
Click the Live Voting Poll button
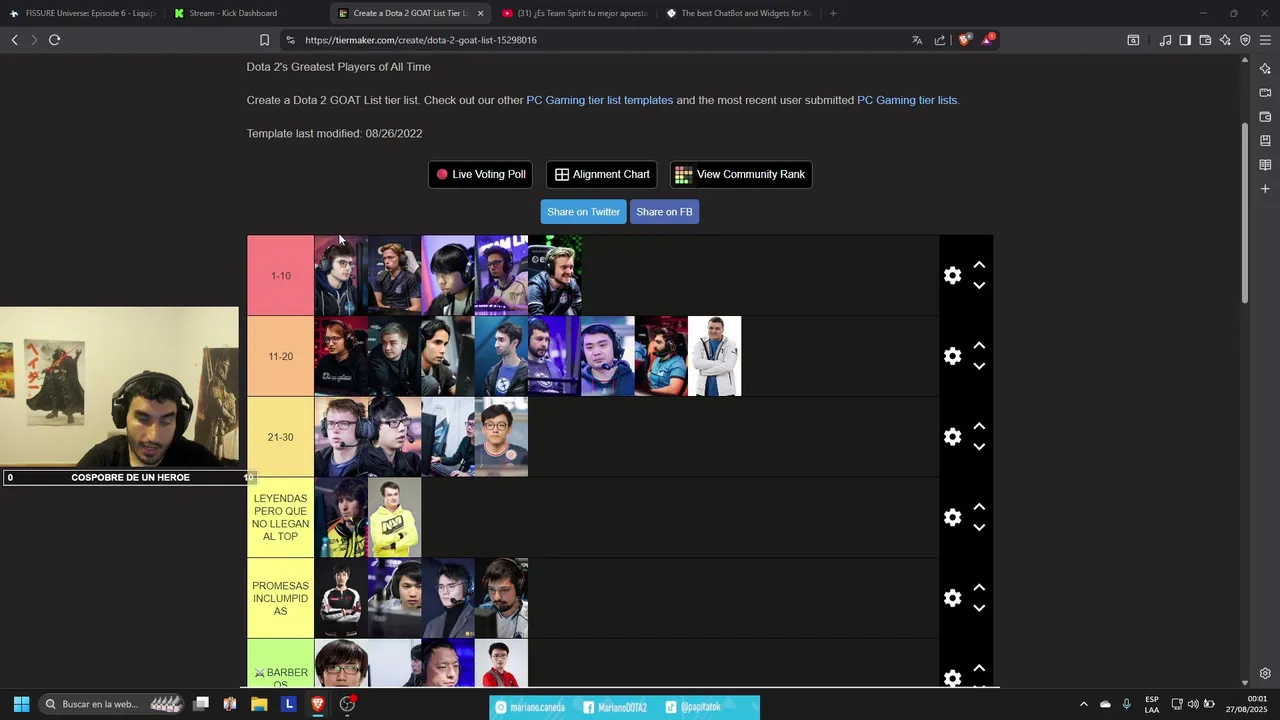[x=480, y=174]
